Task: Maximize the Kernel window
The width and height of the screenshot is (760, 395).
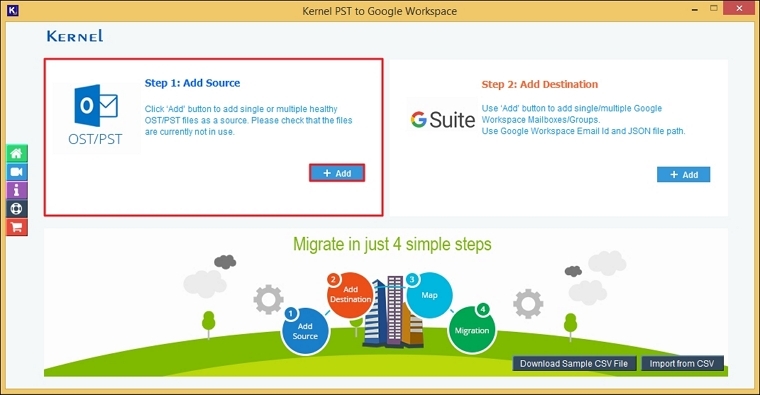Action: click(x=713, y=8)
